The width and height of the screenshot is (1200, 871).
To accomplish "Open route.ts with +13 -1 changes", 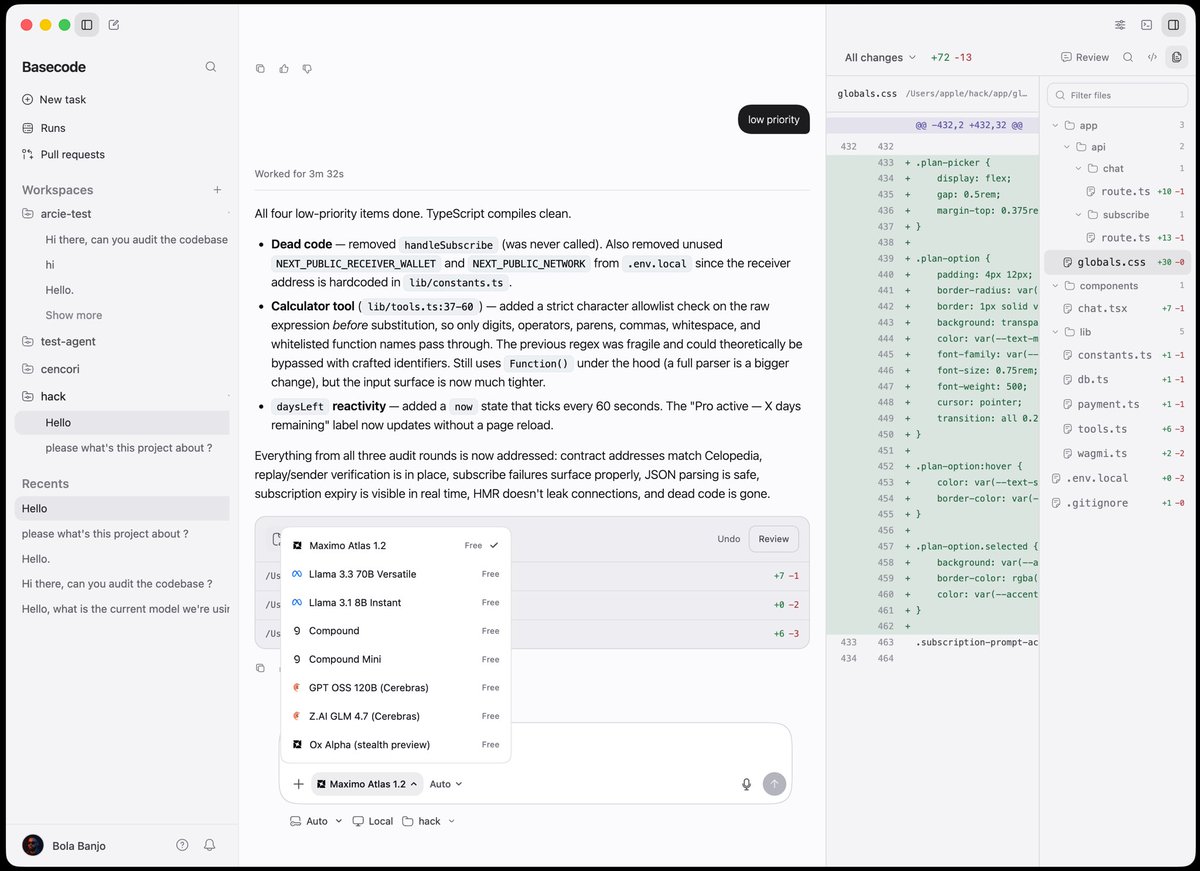I will point(1125,238).
